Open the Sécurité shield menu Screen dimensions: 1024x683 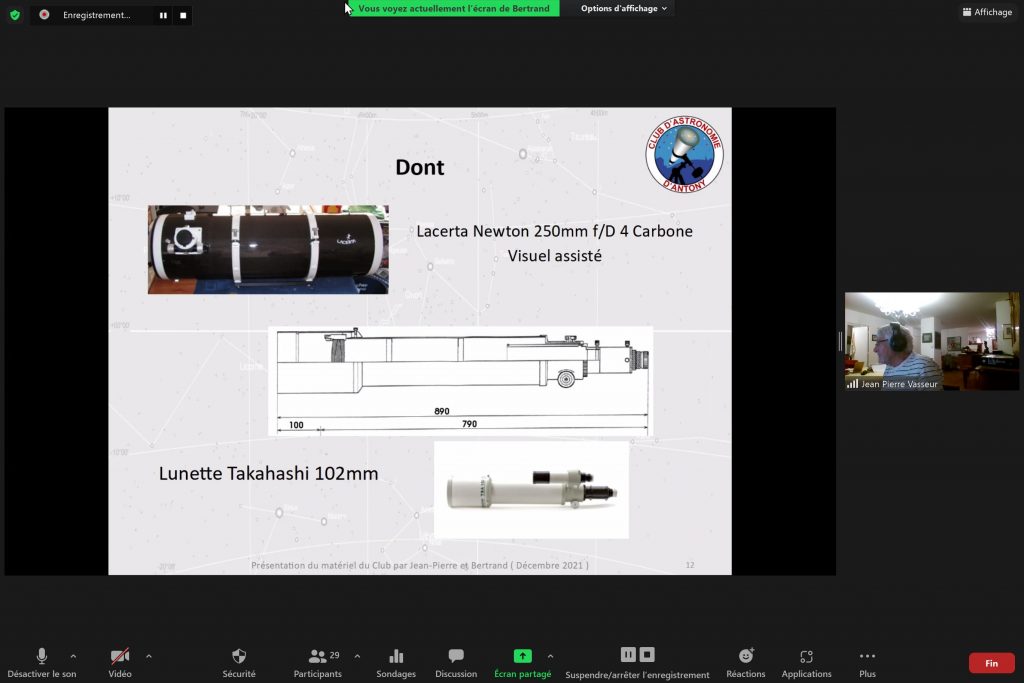pos(239,663)
